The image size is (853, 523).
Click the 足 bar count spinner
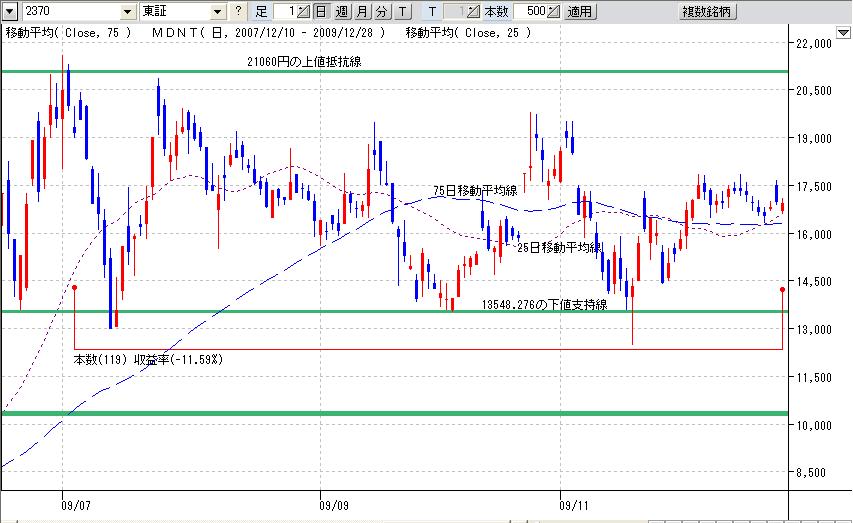(x=304, y=12)
